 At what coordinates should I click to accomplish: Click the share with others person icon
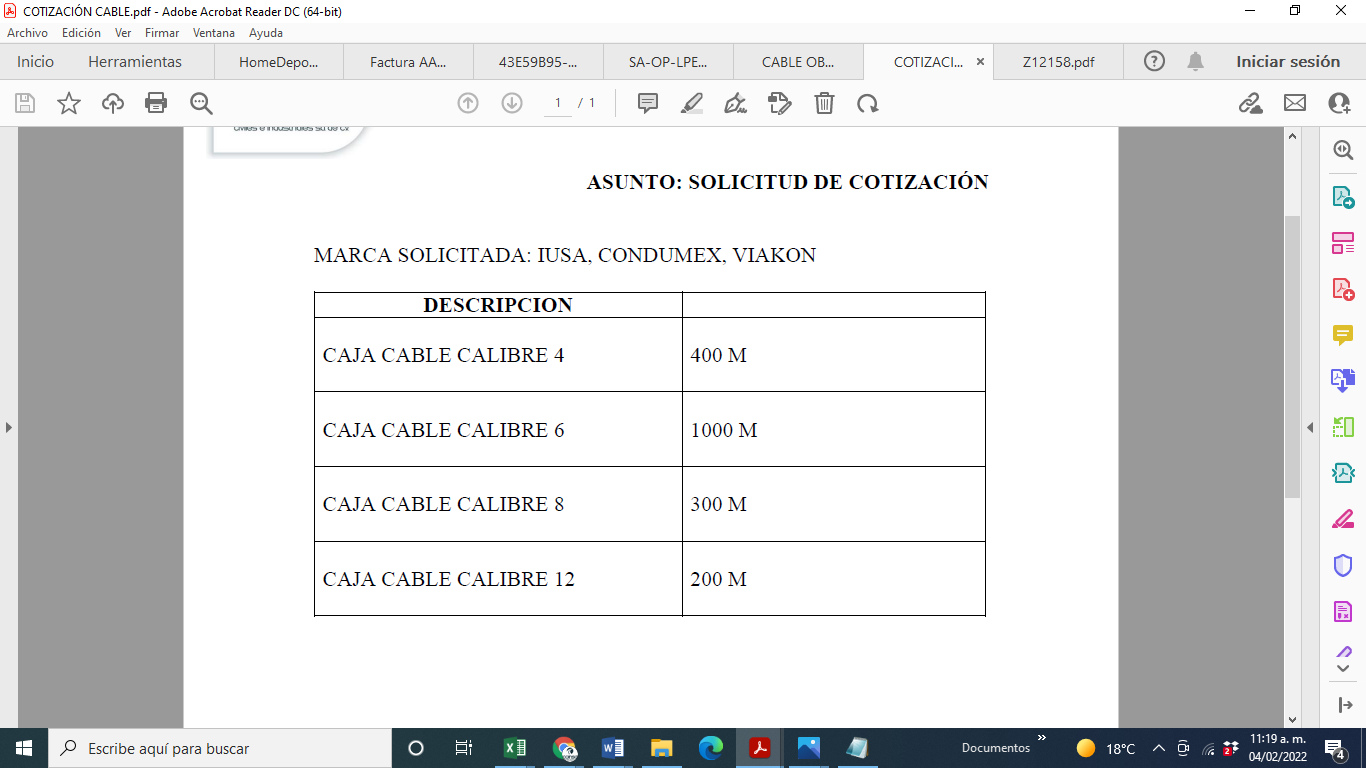coord(1339,103)
